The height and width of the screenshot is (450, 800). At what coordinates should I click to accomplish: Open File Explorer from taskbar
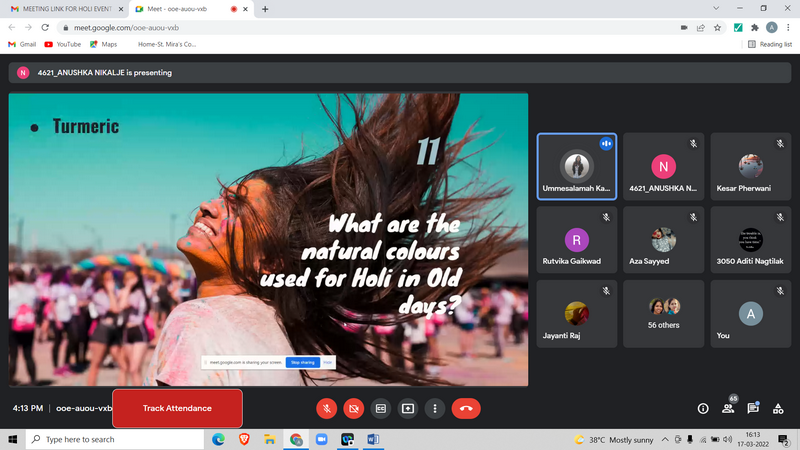pos(270,439)
